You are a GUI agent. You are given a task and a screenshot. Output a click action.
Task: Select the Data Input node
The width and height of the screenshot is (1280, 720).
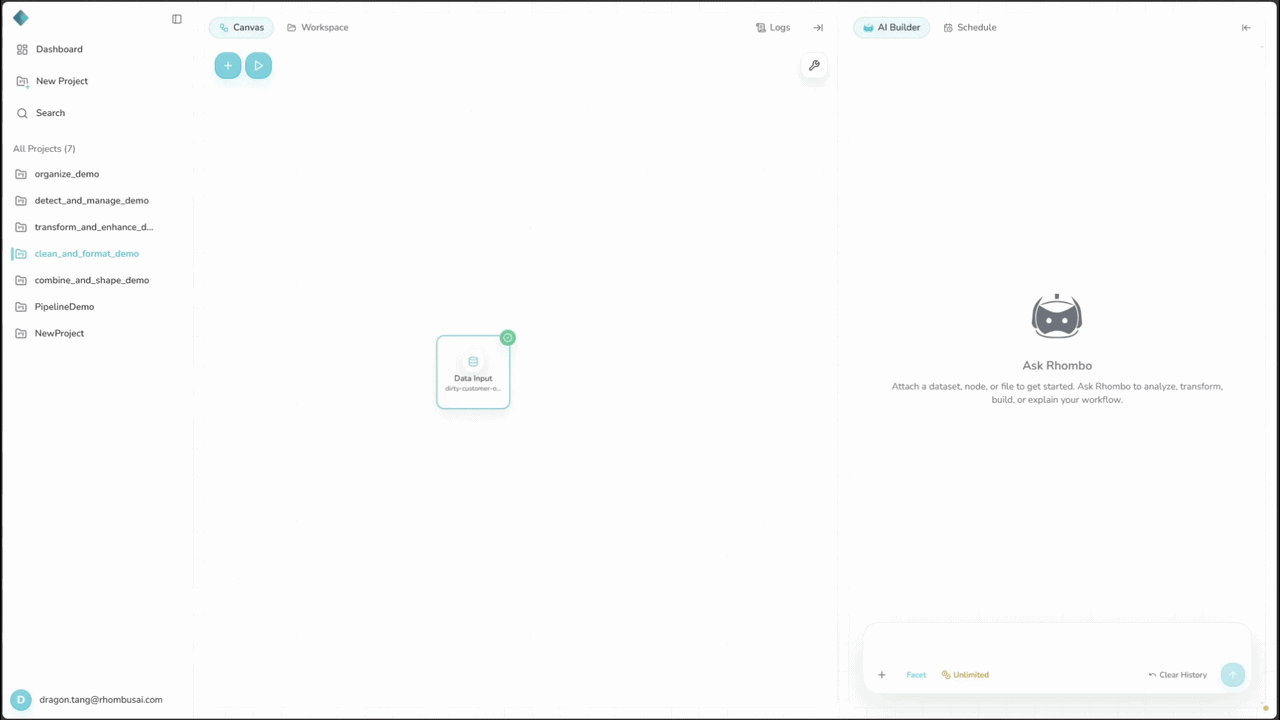click(473, 372)
